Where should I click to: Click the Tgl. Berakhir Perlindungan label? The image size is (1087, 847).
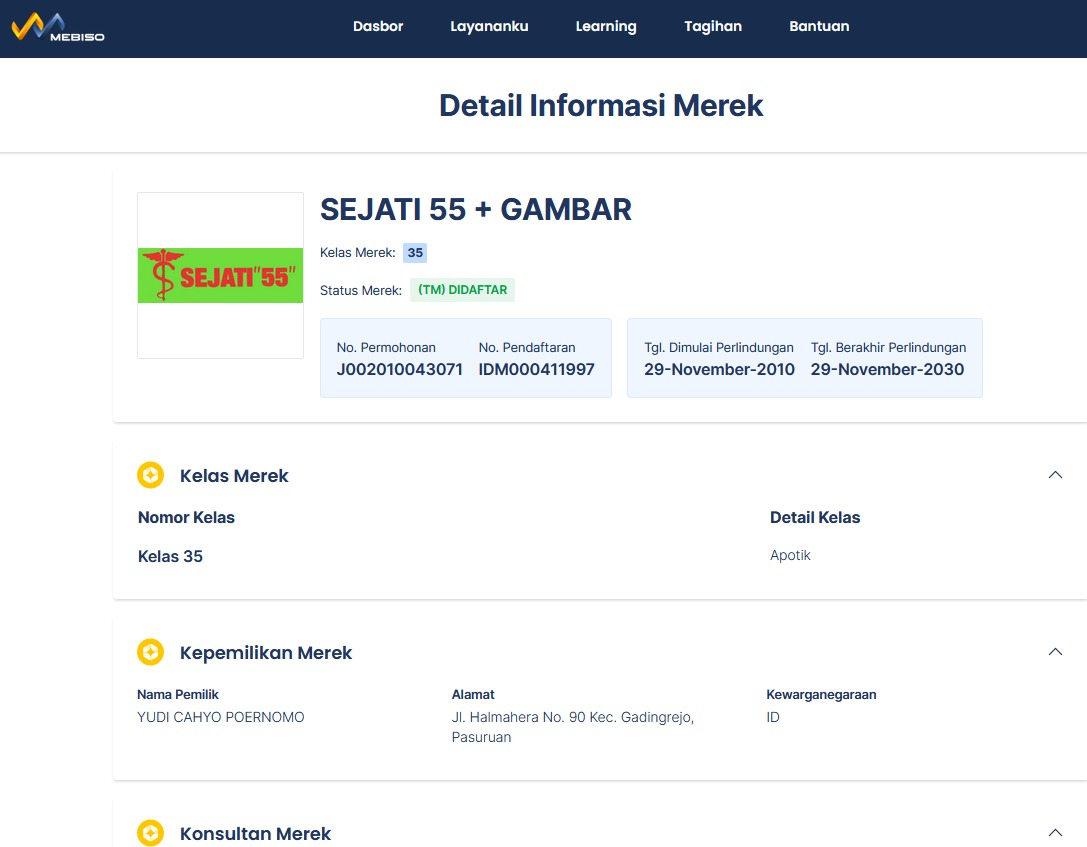(x=888, y=347)
